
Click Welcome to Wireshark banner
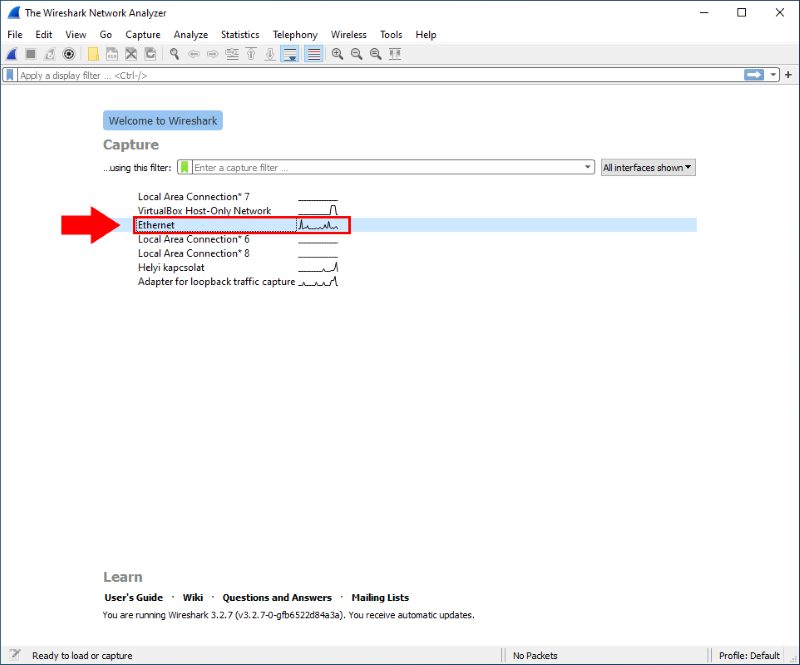coord(163,120)
